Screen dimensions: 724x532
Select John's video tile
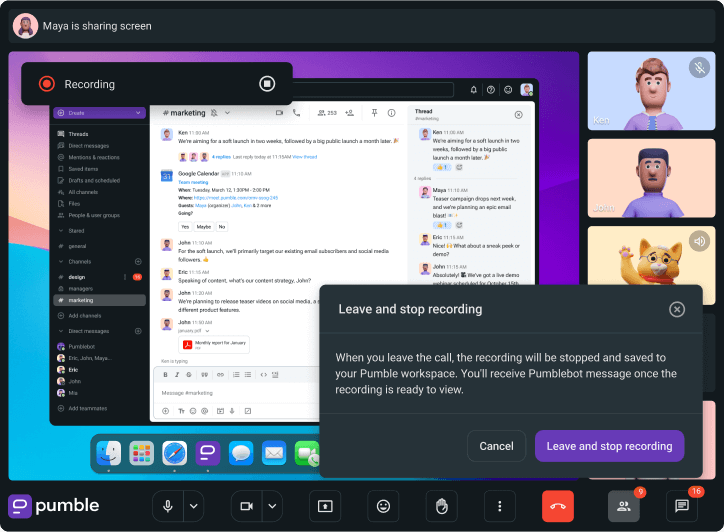651,178
